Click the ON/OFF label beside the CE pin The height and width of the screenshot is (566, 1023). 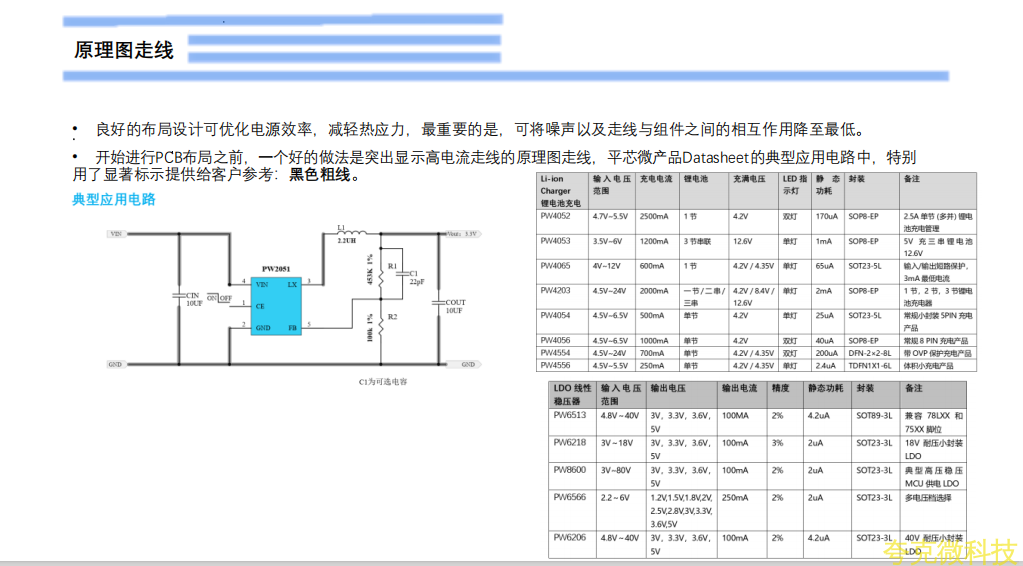pyautogui.click(x=218, y=298)
